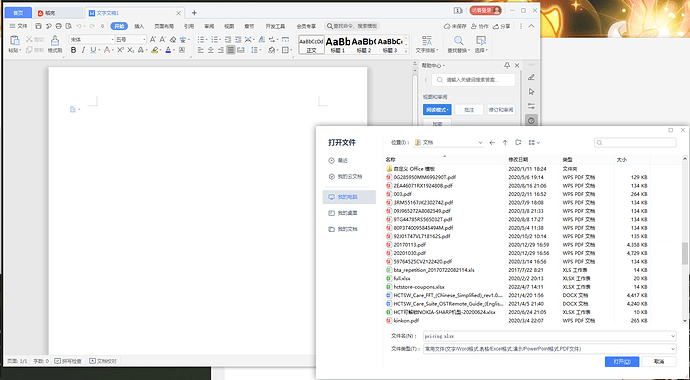690x380 pixels.
Task: Click the Undo arrow icon
Action: 78,26
